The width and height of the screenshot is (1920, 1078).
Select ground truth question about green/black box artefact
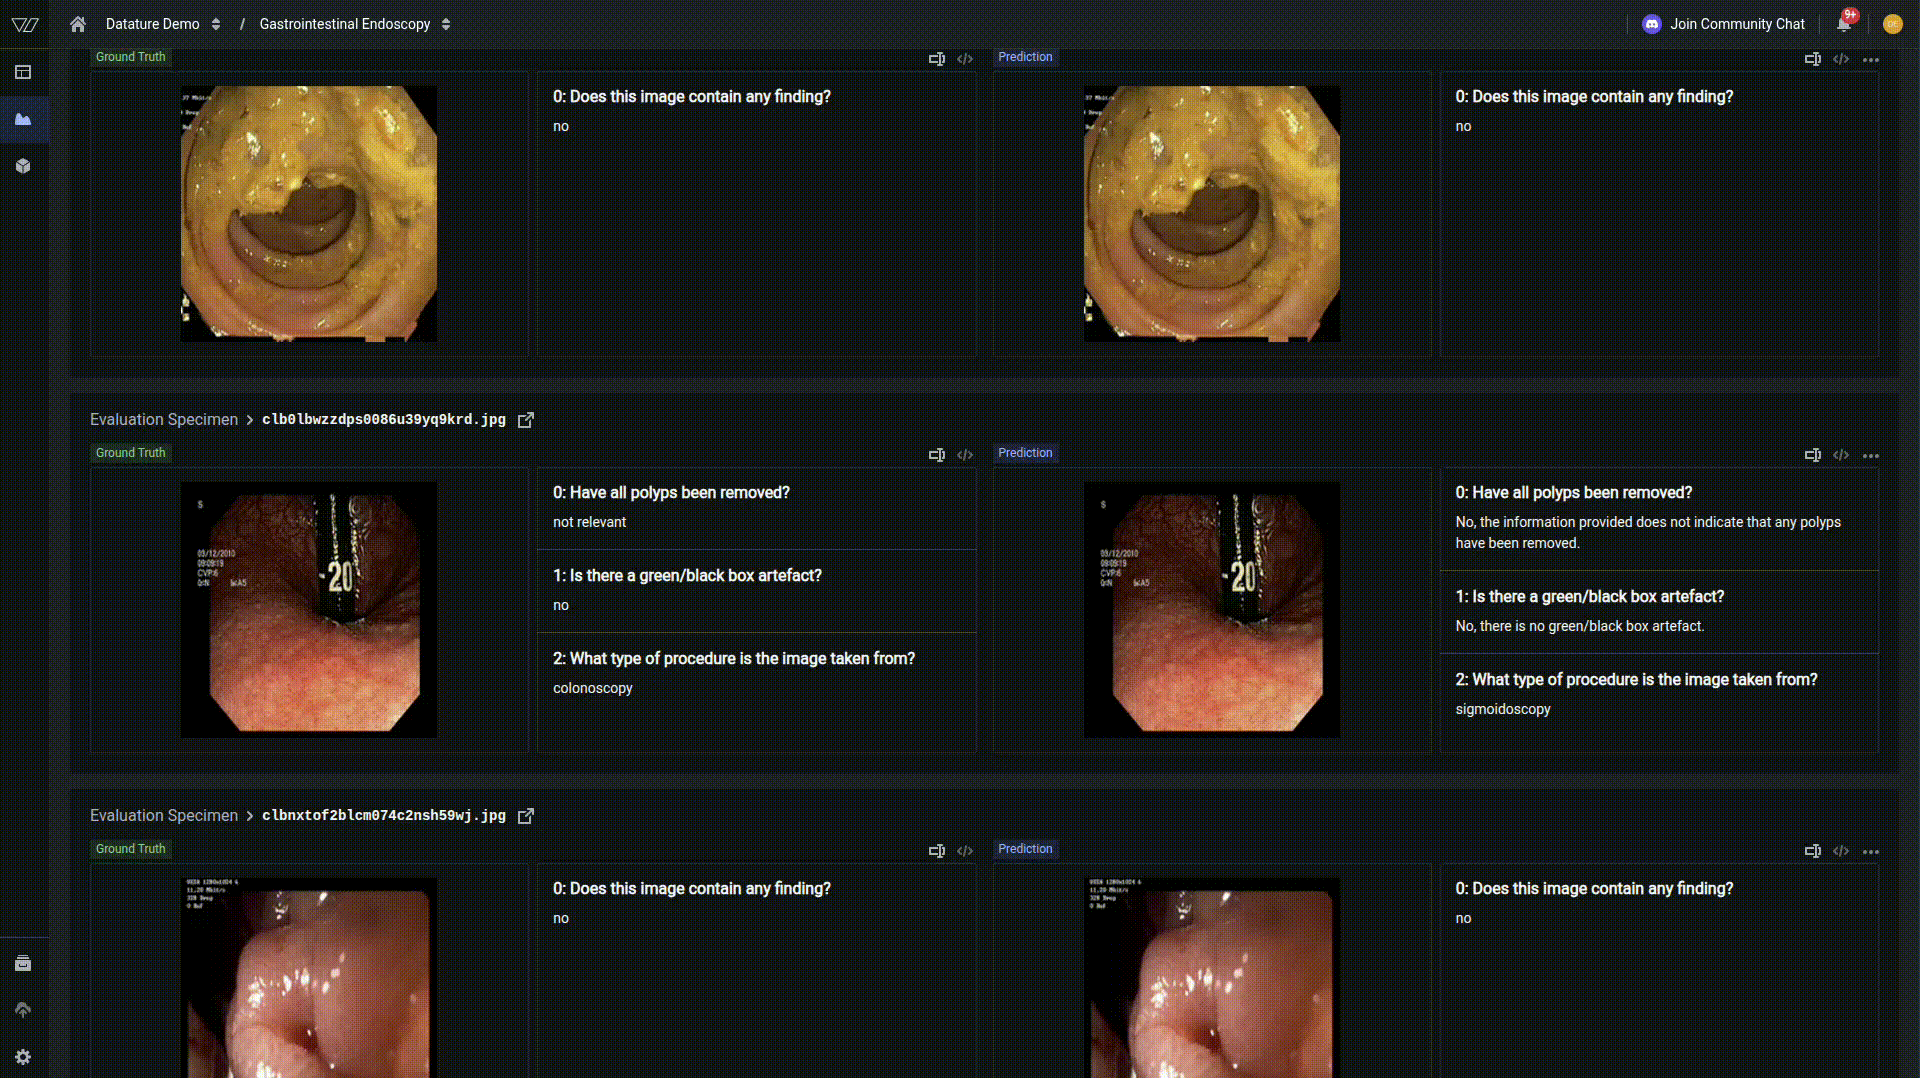pos(687,576)
